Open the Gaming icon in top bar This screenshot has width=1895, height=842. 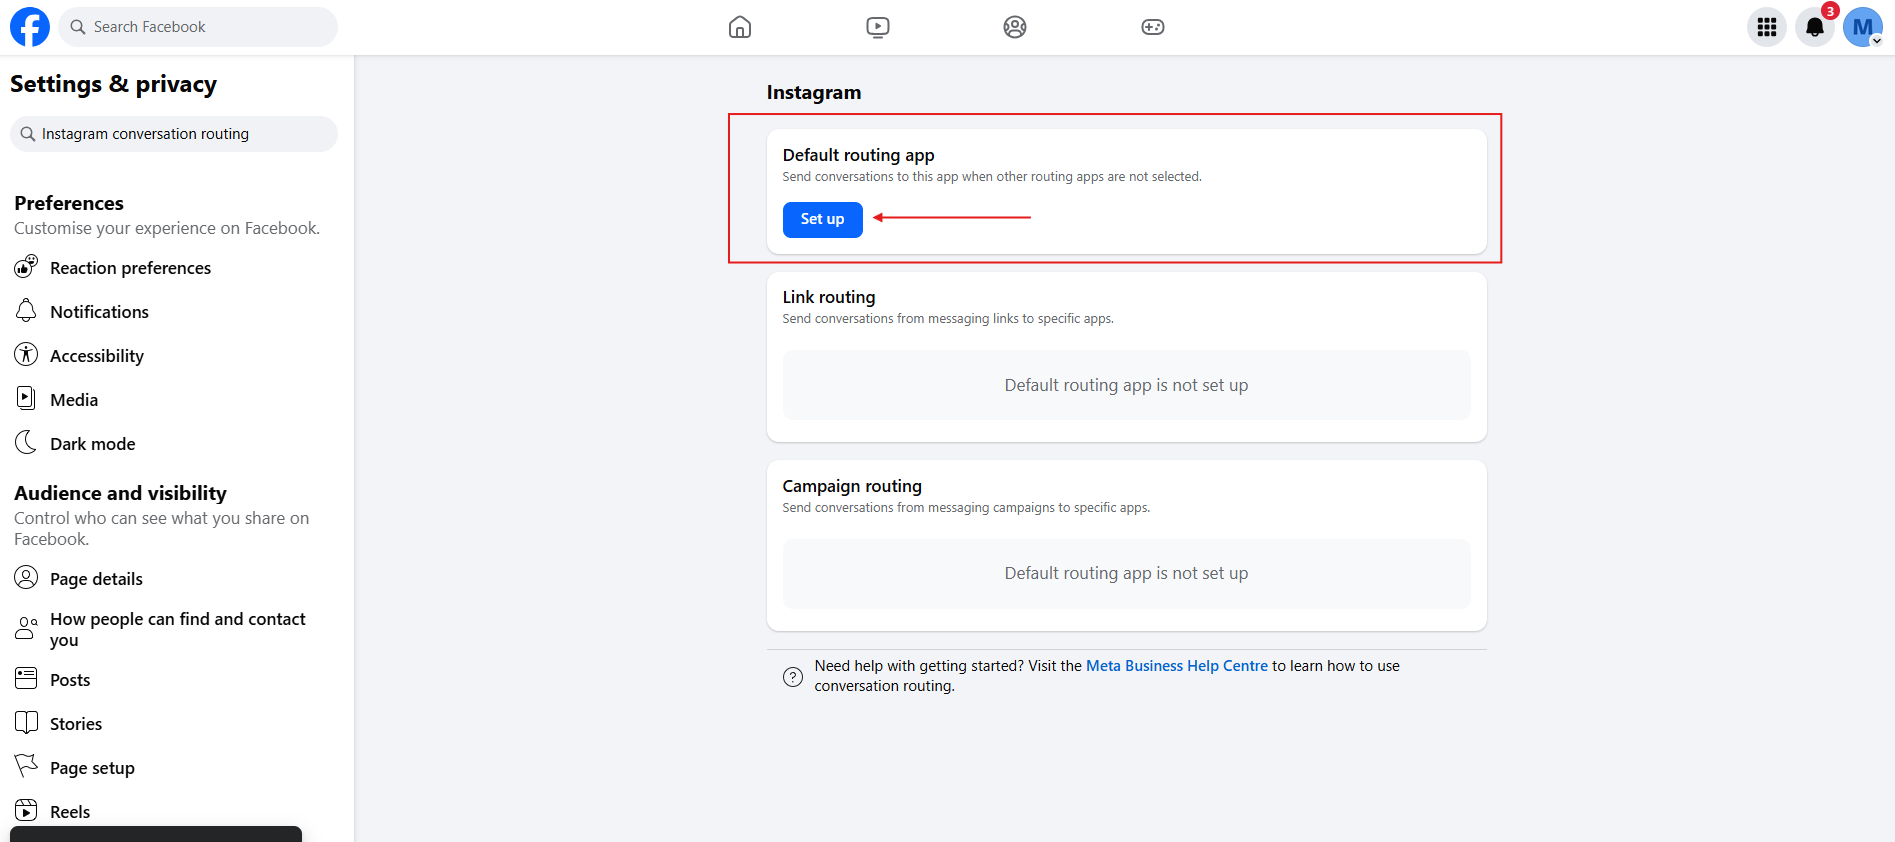point(1152,27)
